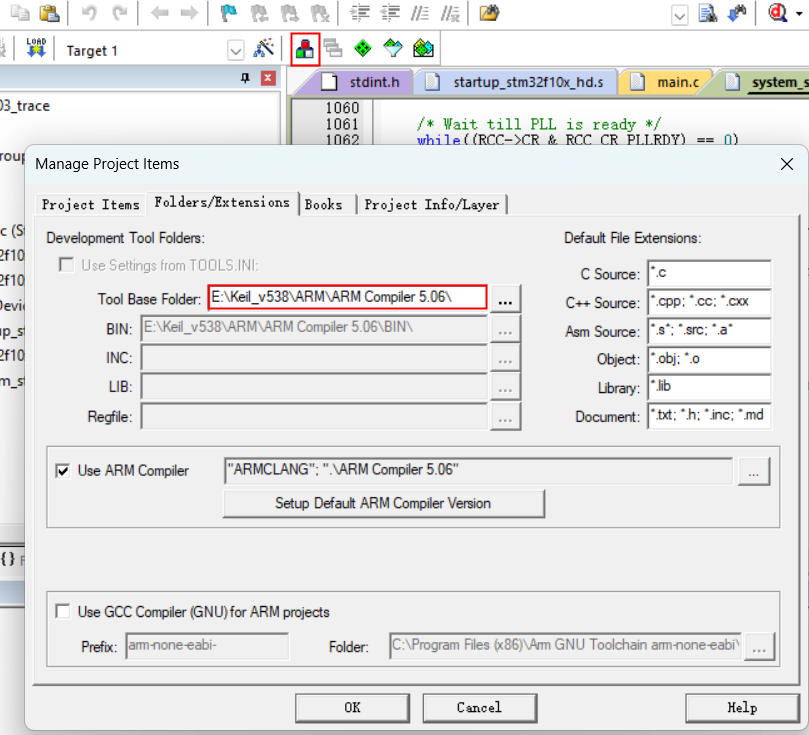
Task: Open the ARM Compiler list browse button
Action: pyautogui.click(x=754, y=471)
